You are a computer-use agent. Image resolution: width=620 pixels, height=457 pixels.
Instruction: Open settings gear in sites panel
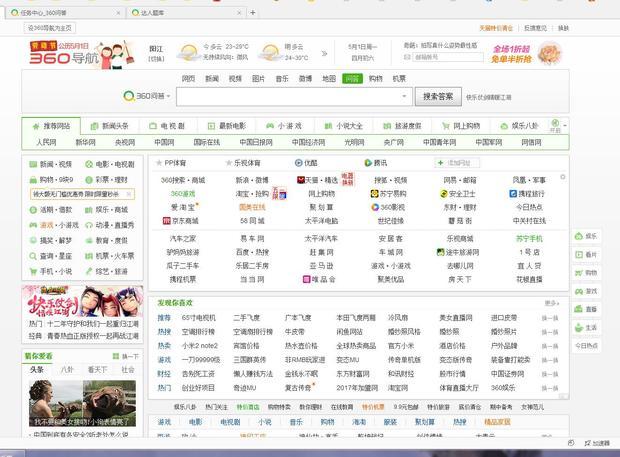coord(563,177)
